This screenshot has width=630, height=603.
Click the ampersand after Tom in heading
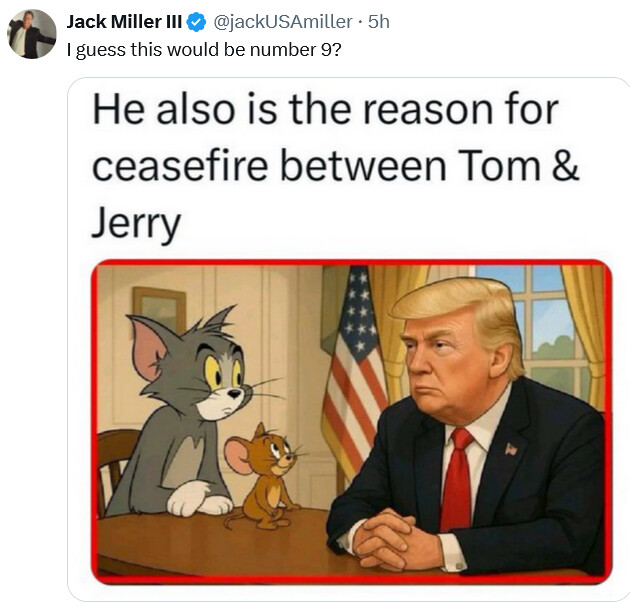click(x=564, y=166)
